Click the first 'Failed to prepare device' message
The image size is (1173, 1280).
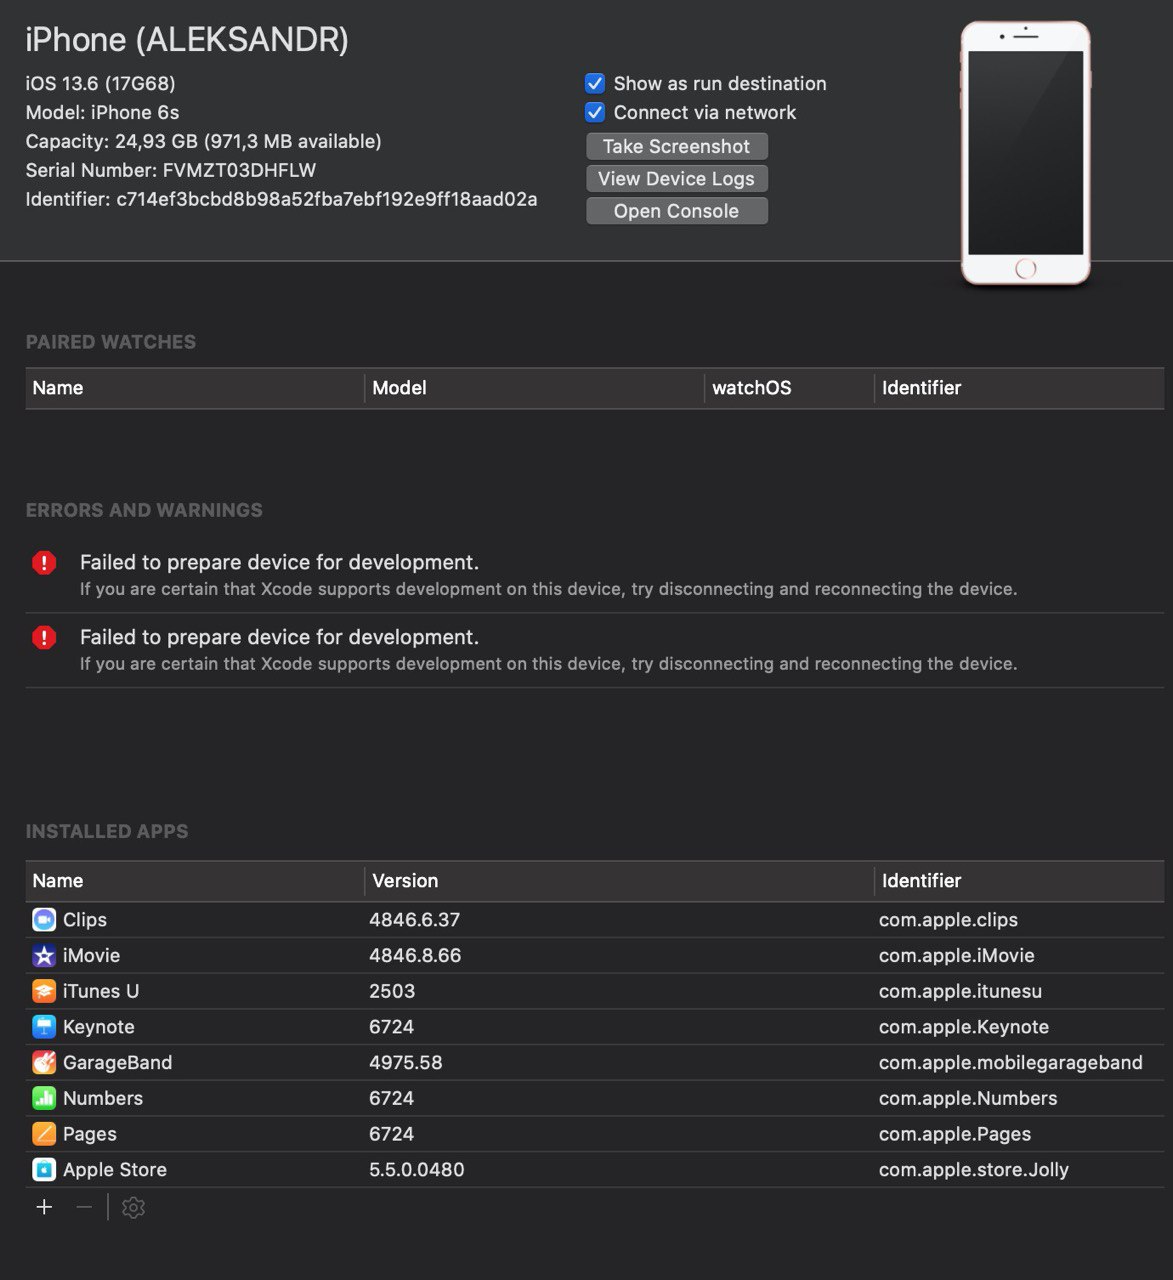point(279,562)
